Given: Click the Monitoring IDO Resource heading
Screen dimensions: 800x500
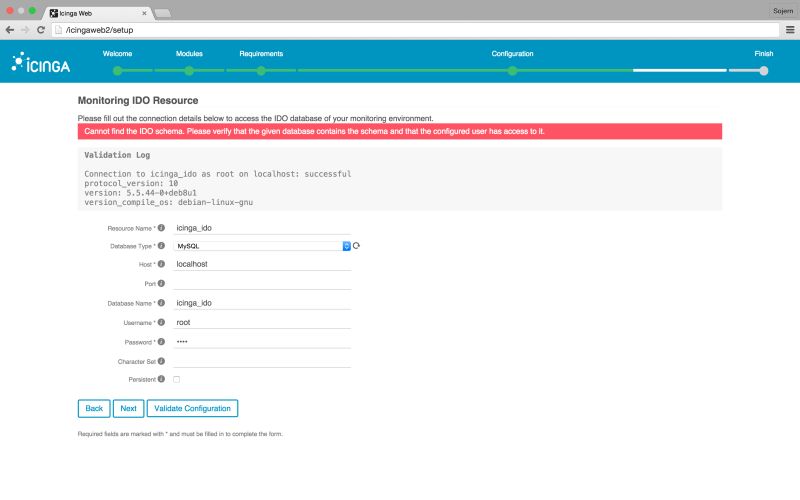Looking at the screenshot, I should click(x=138, y=101).
